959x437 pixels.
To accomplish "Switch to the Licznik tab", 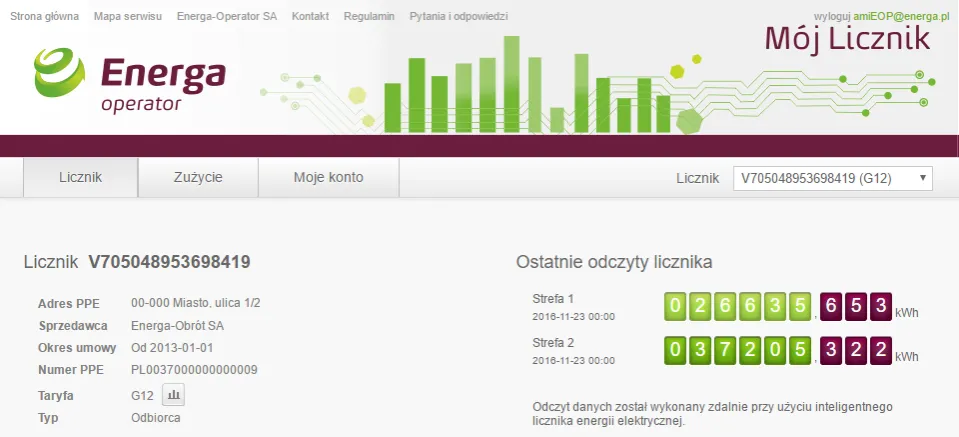I will tap(80, 178).
